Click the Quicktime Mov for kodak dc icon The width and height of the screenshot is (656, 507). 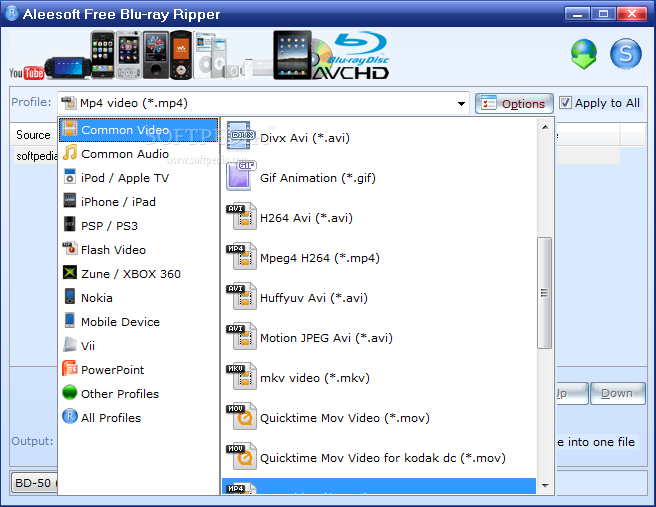(x=241, y=456)
